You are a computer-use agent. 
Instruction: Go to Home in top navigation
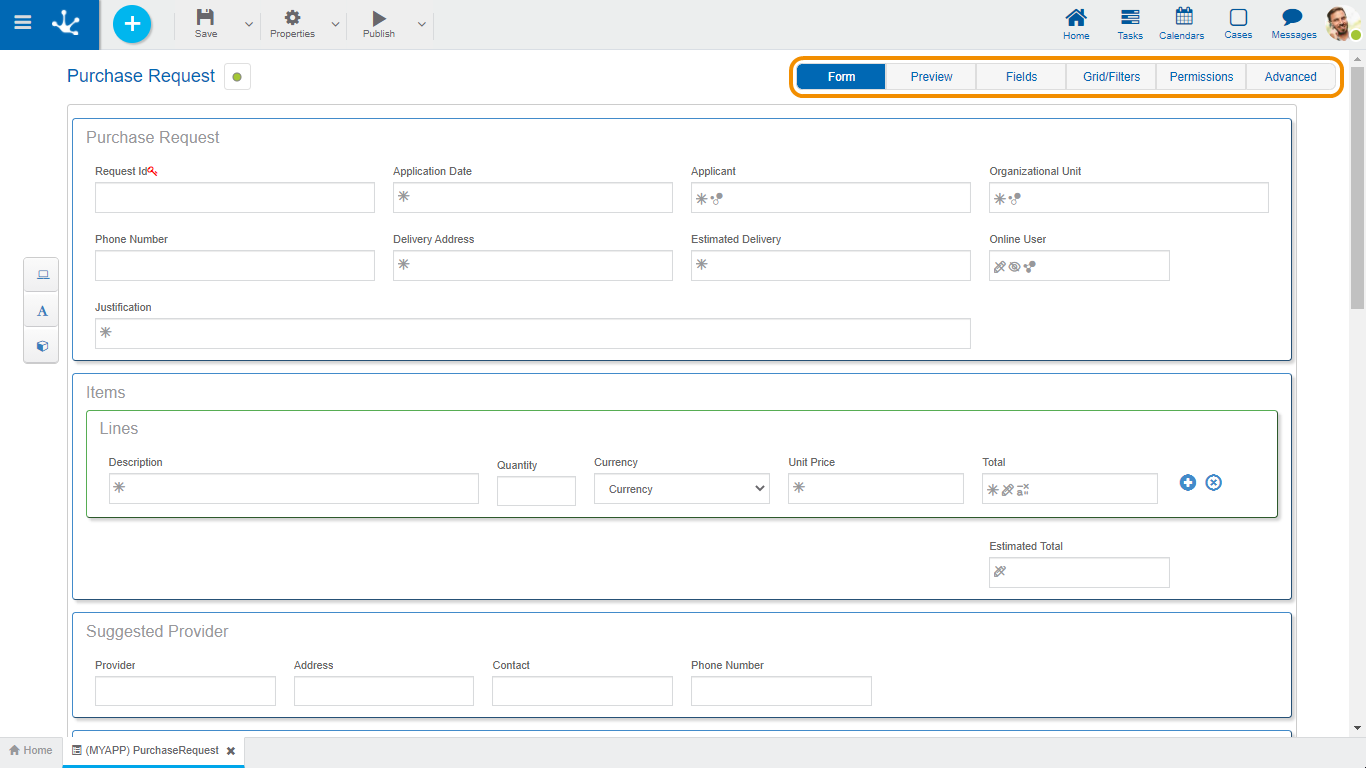pos(1076,23)
